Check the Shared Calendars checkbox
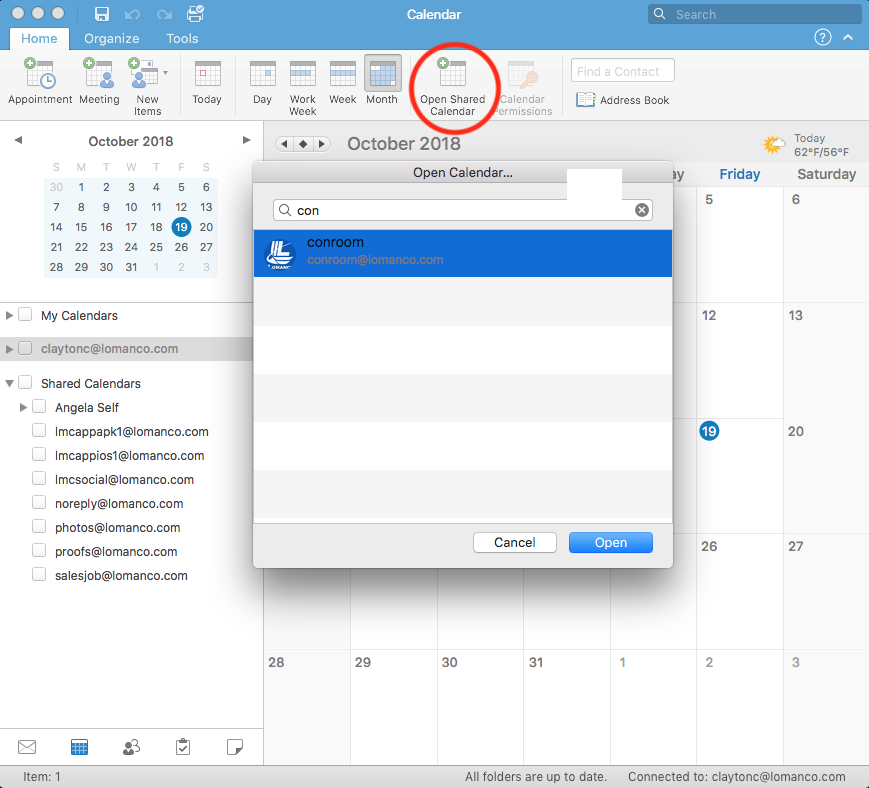The image size is (869, 788). 25,383
